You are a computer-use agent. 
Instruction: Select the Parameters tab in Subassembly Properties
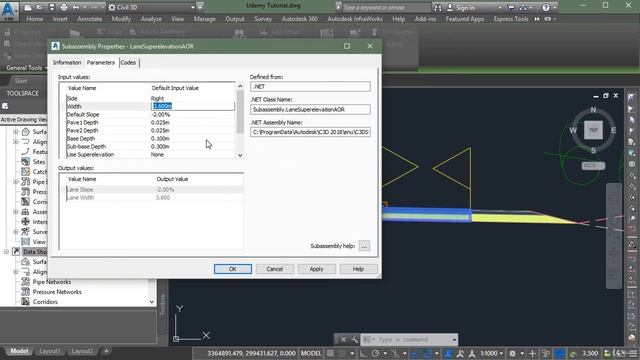[101, 62]
